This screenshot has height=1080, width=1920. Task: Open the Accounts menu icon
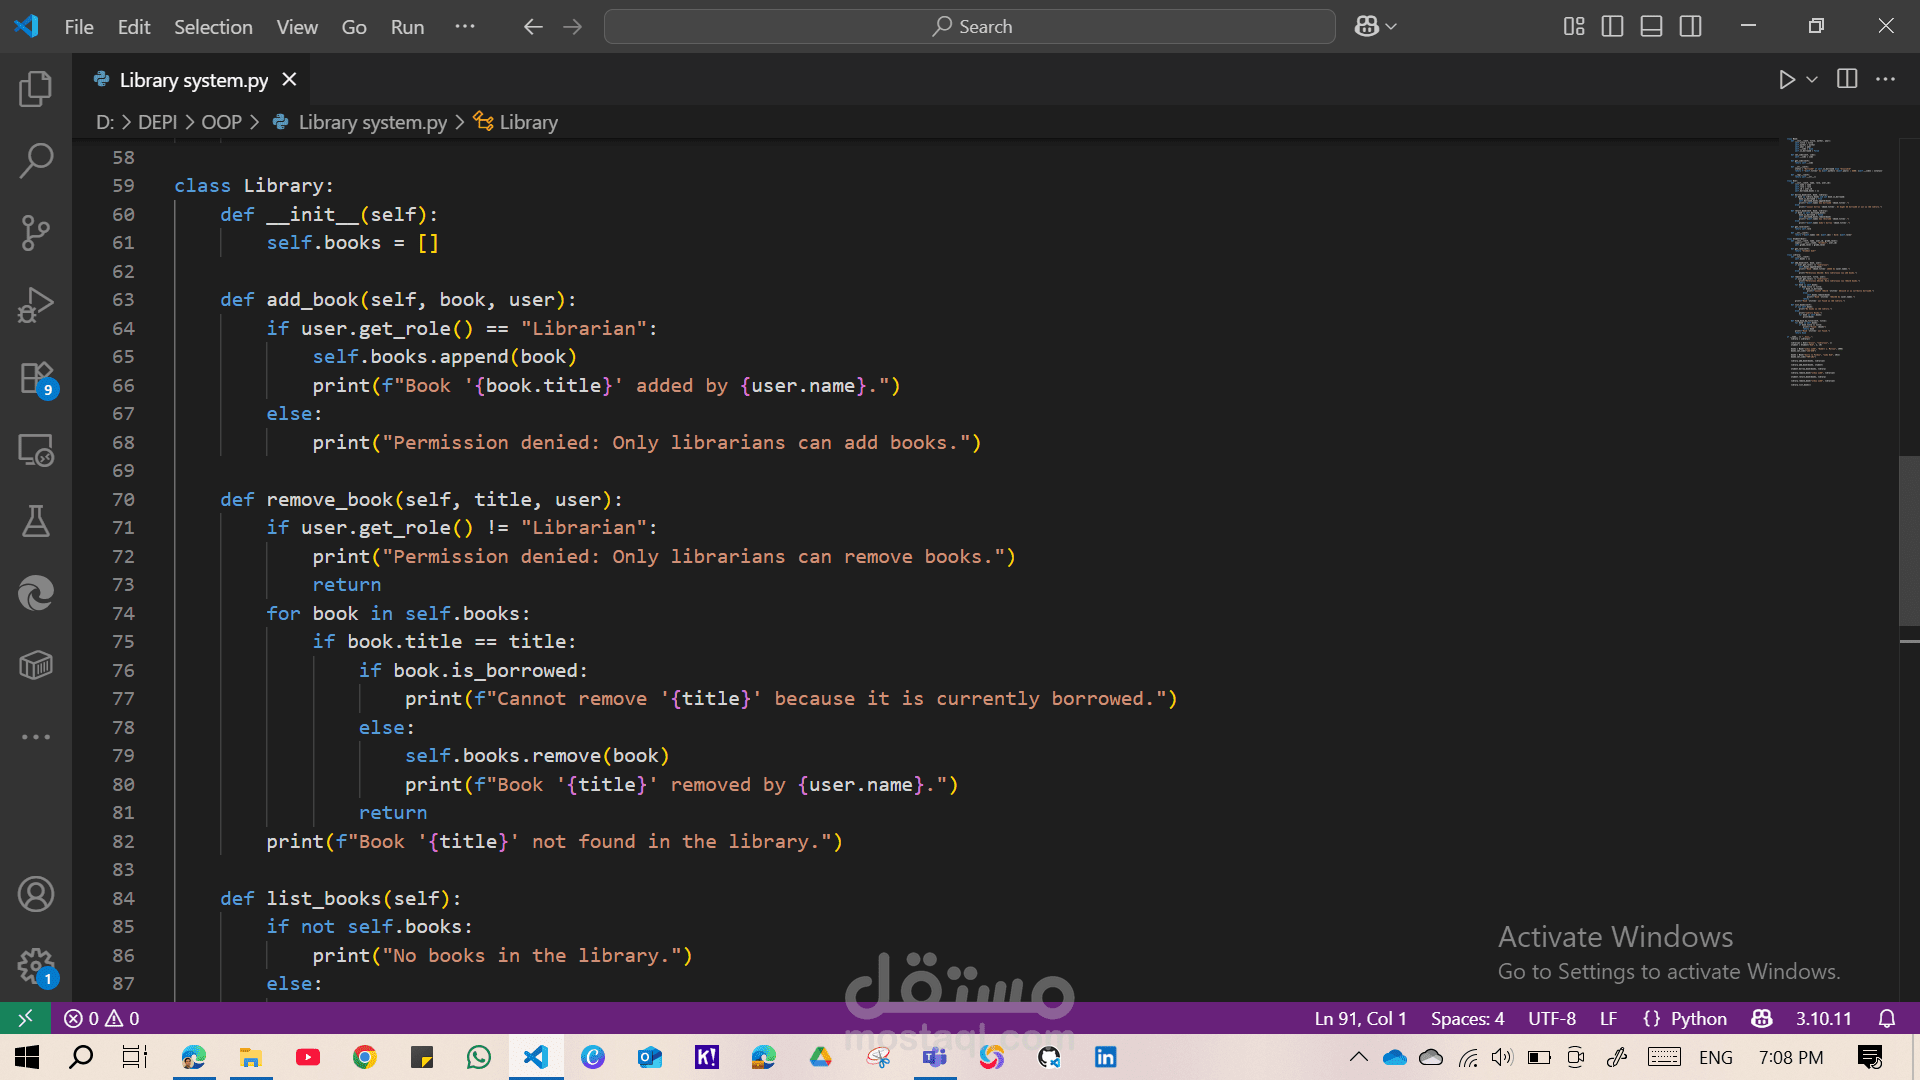36,894
